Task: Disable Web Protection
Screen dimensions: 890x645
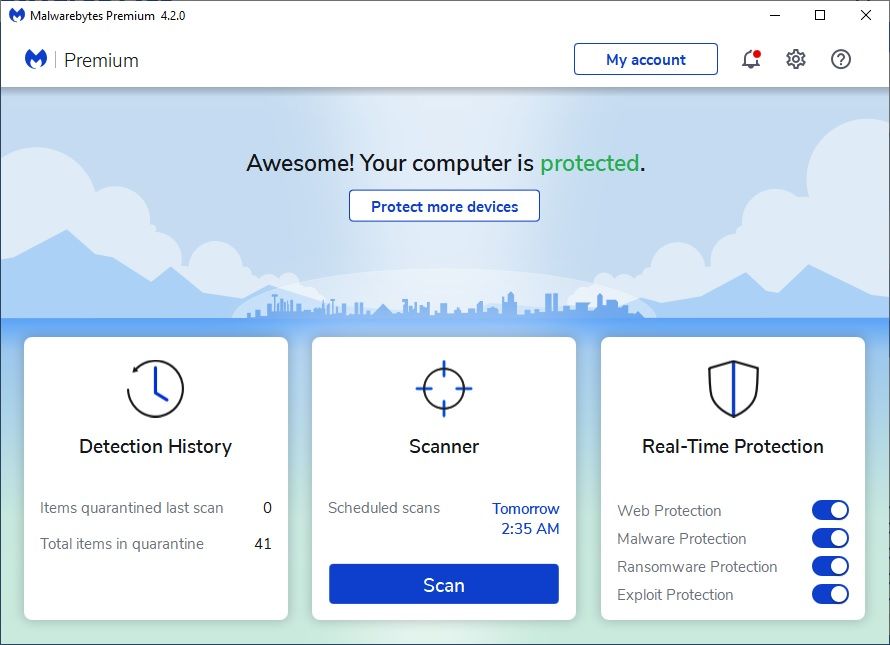Action: tap(830, 510)
